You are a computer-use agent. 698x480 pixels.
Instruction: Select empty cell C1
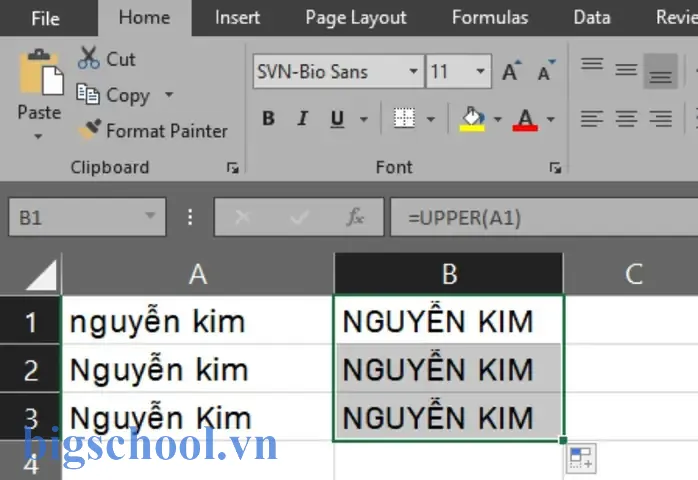pos(632,320)
